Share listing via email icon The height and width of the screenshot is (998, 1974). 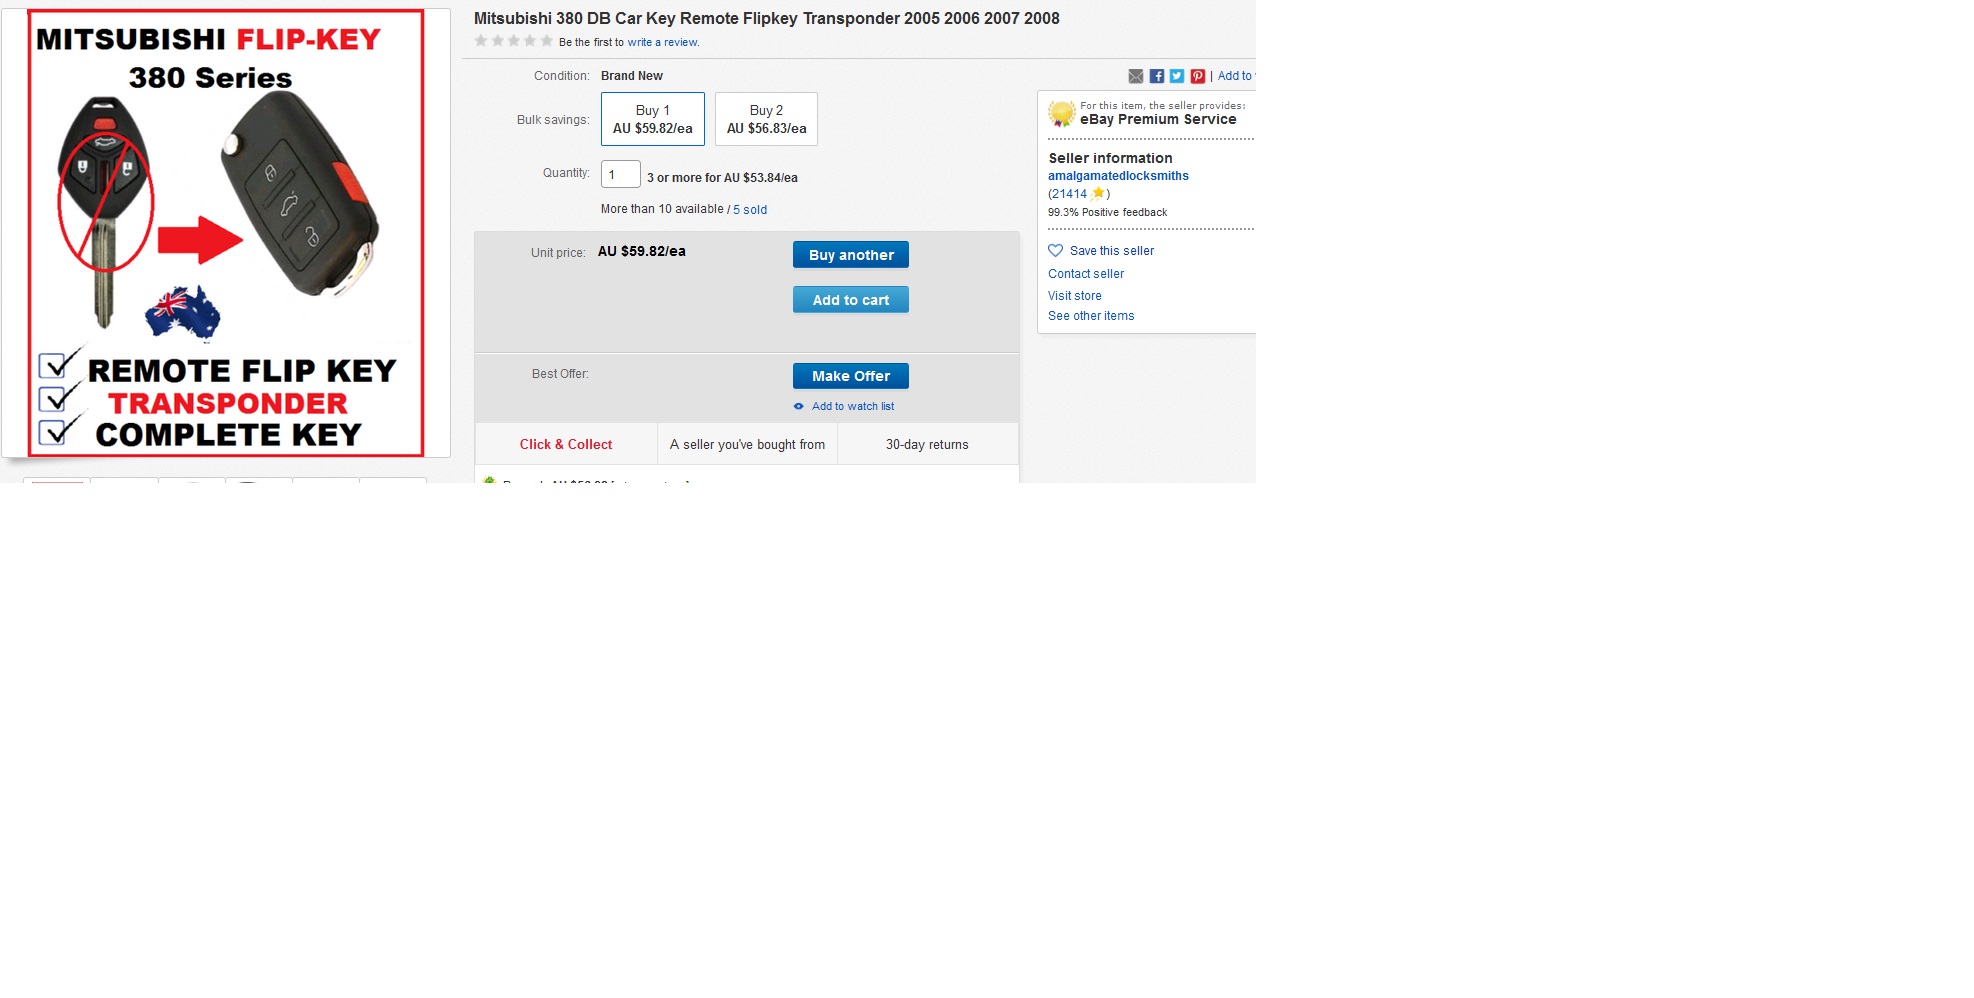(x=1135, y=76)
